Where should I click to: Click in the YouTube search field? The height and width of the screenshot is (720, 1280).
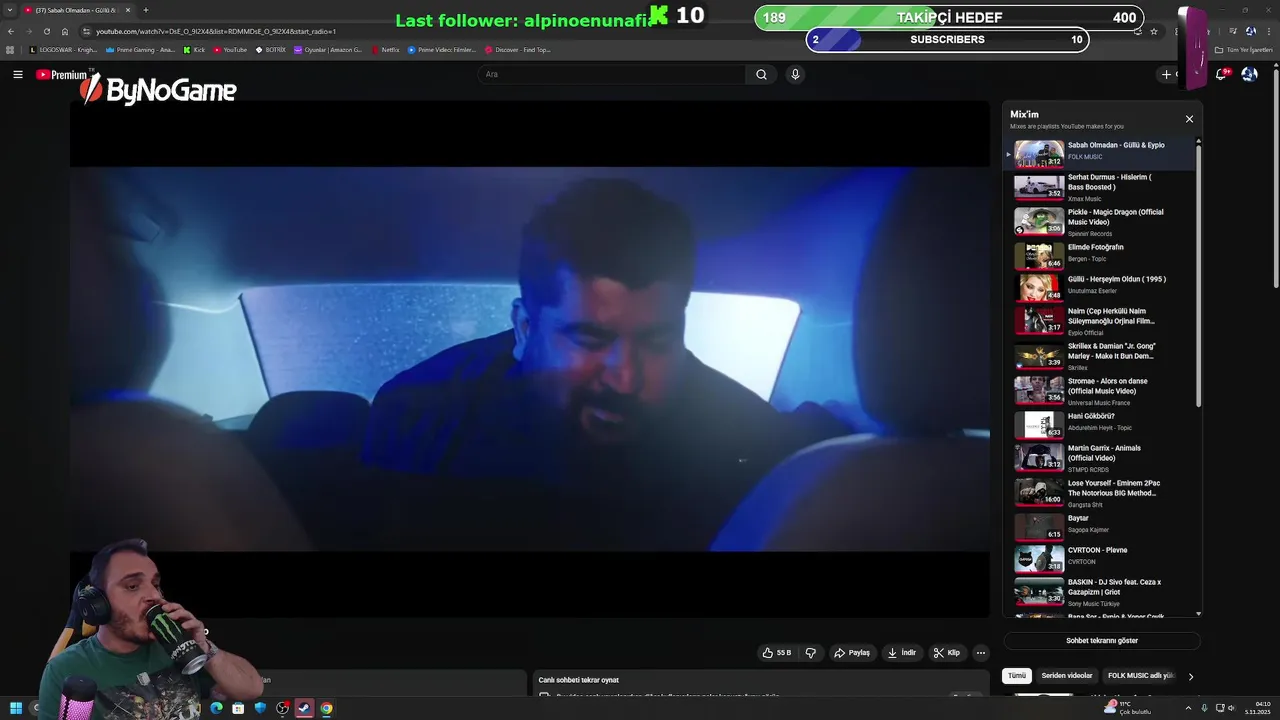tap(612, 74)
